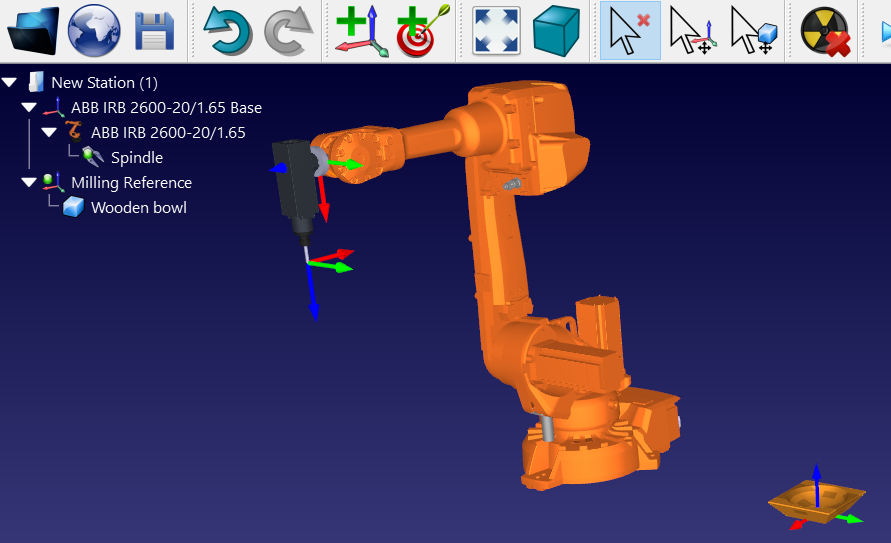
Task: Collapse the New Station (1) tree
Action: pos(10,82)
